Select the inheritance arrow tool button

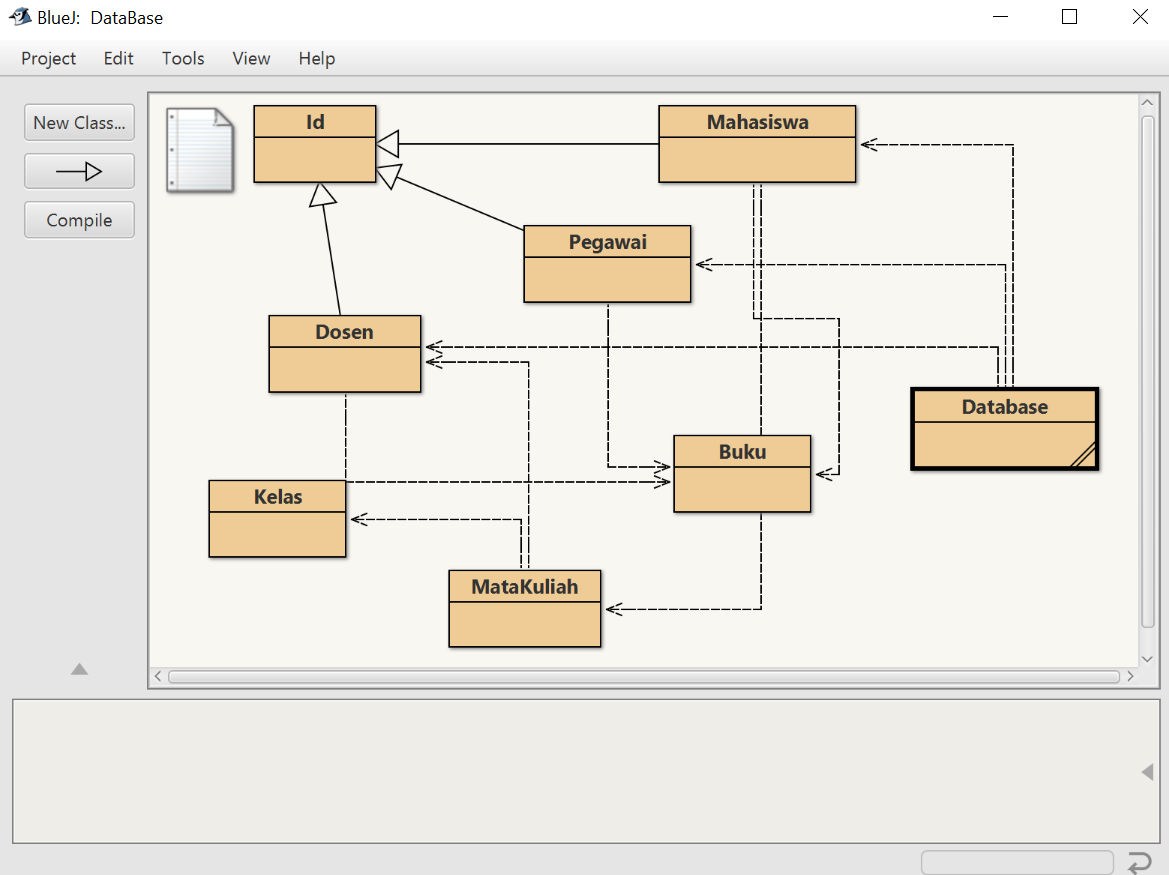[x=79, y=171]
